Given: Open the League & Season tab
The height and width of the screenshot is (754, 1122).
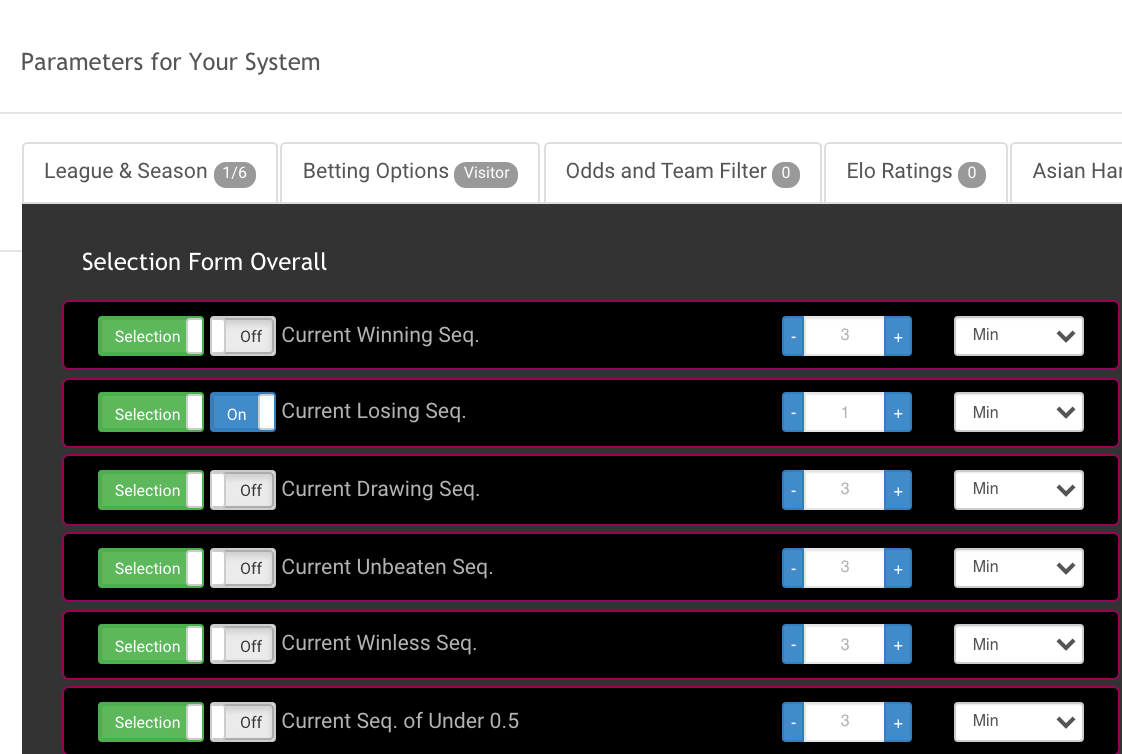Looking at the screenshot, I should 150,173.
